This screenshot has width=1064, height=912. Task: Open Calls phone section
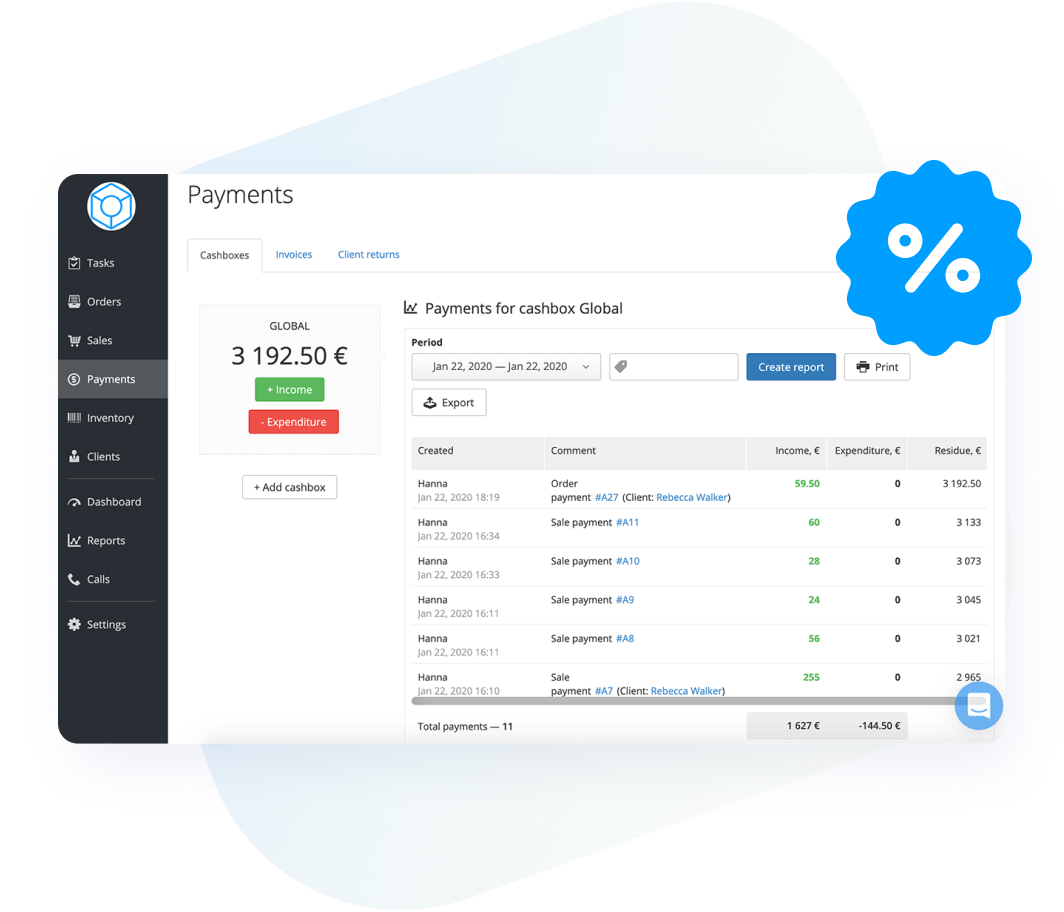point(98,580)
